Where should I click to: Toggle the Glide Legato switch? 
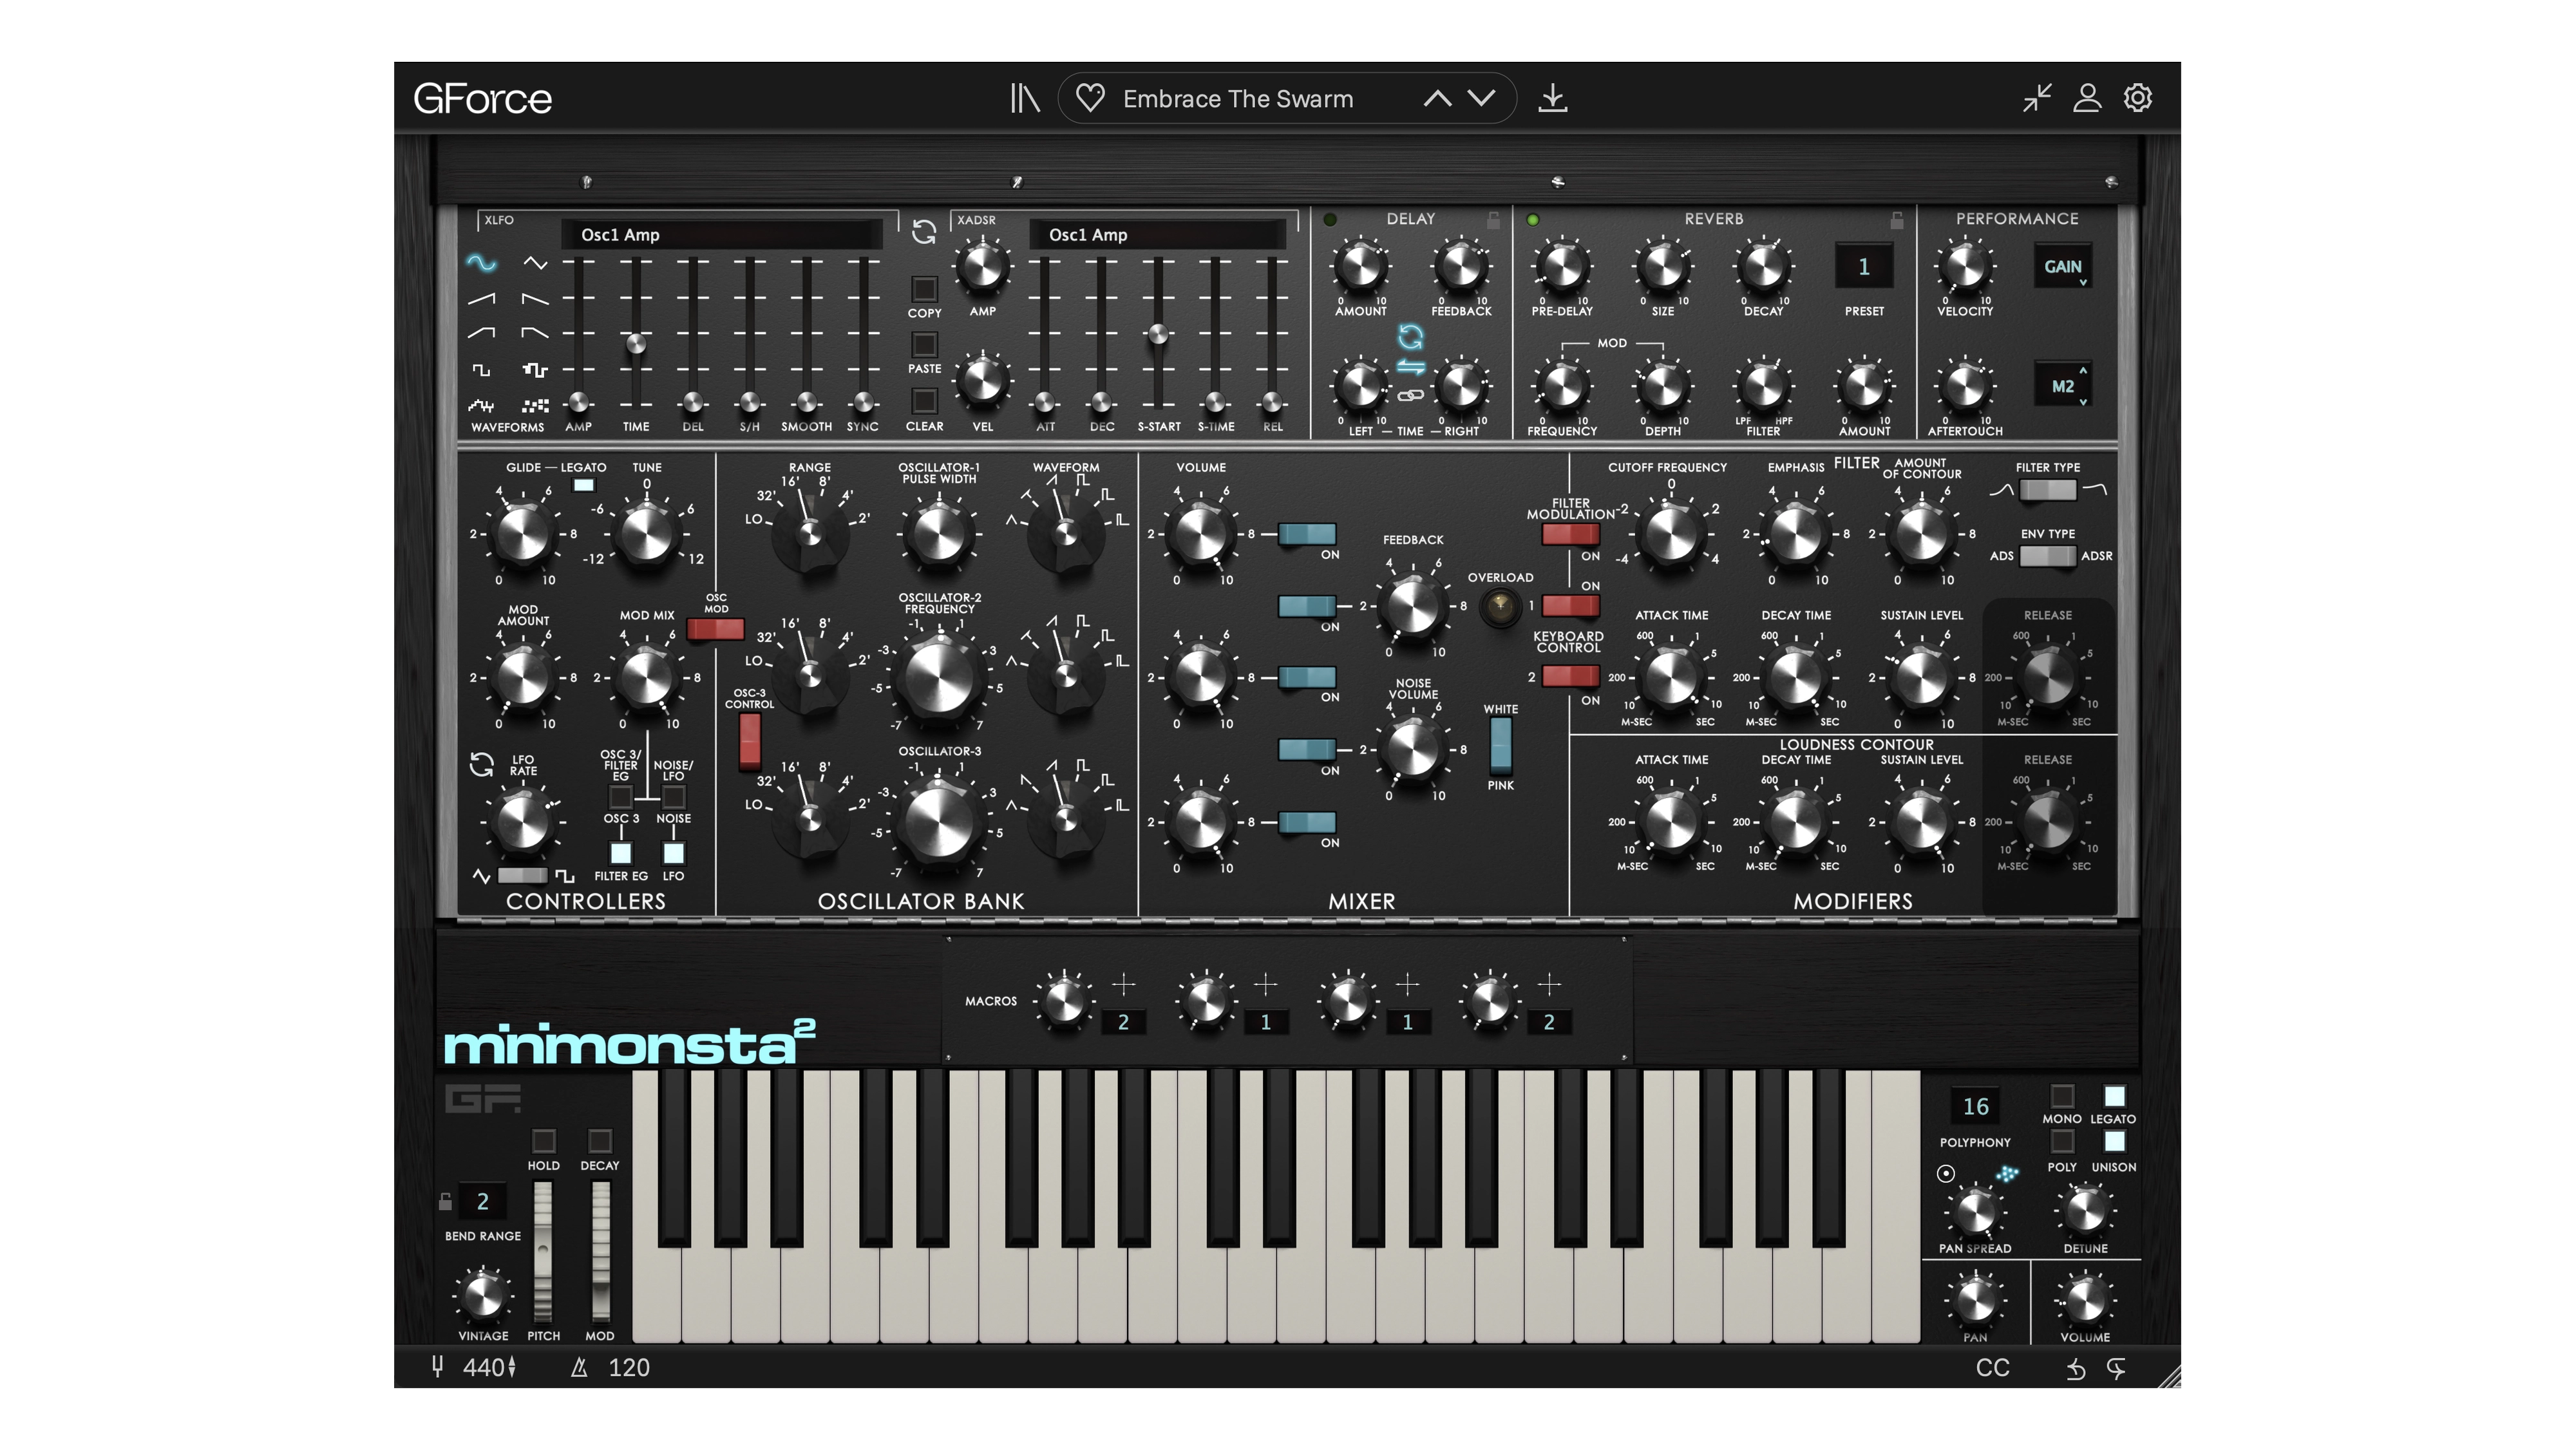coord(583,485)
